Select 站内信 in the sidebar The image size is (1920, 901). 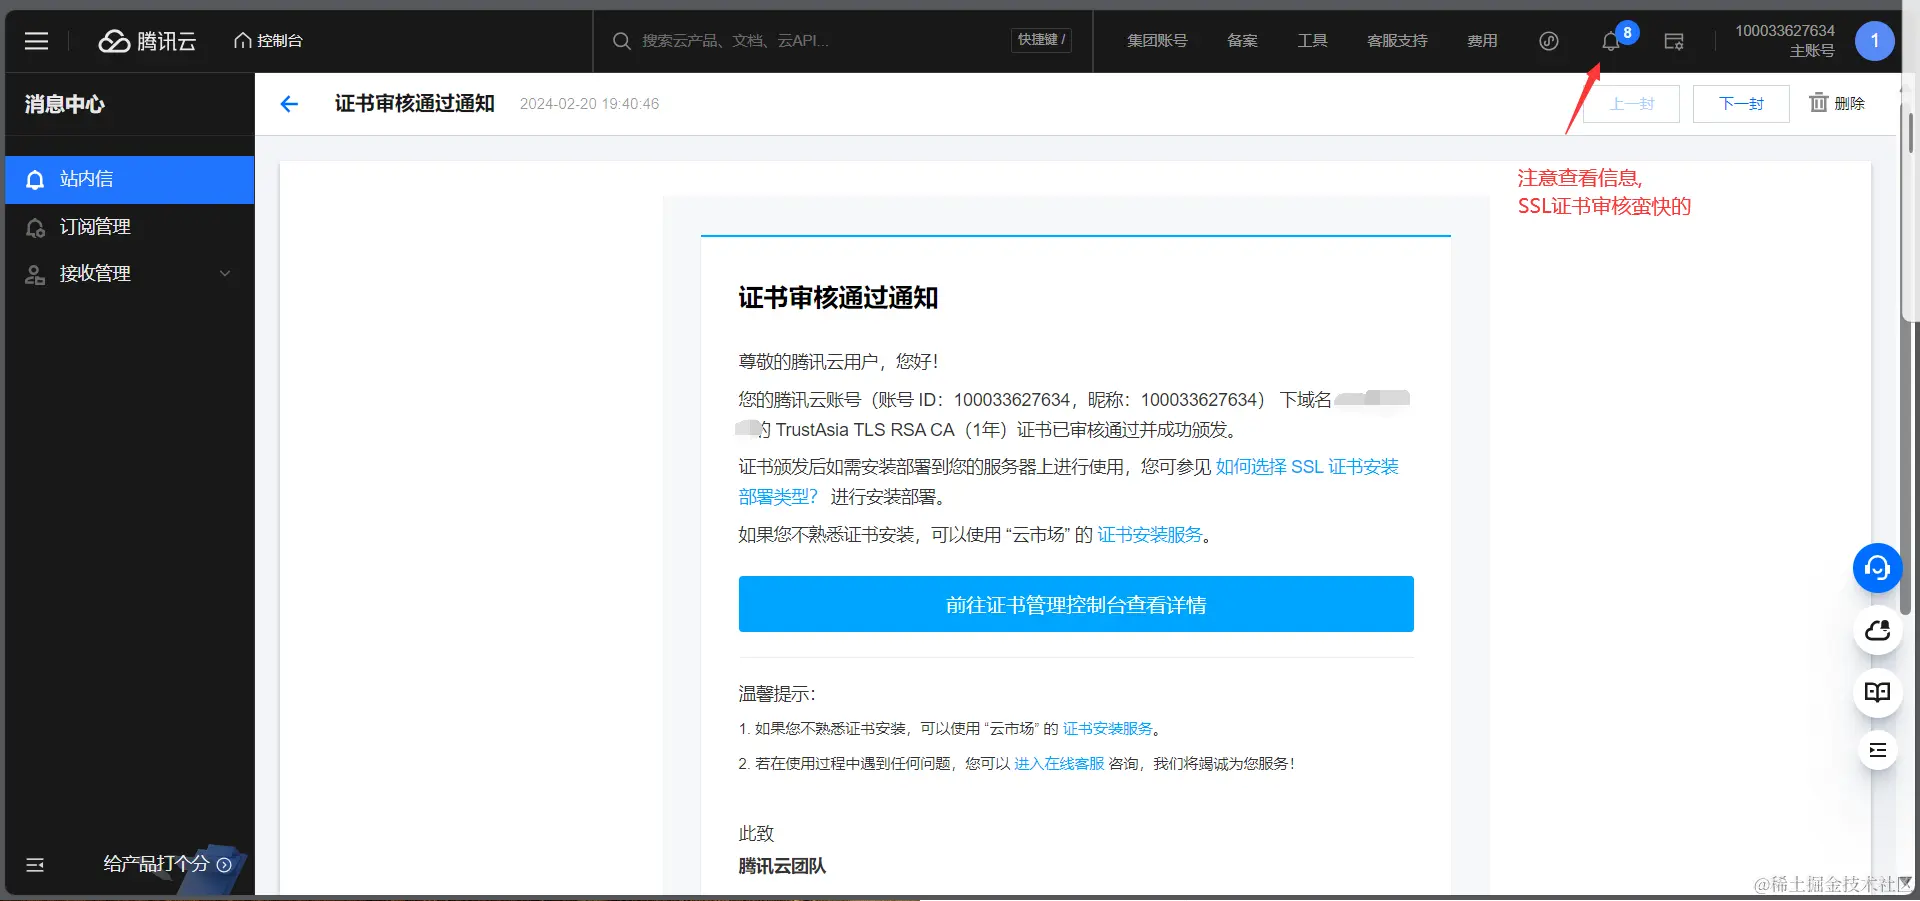click(130, 180)
